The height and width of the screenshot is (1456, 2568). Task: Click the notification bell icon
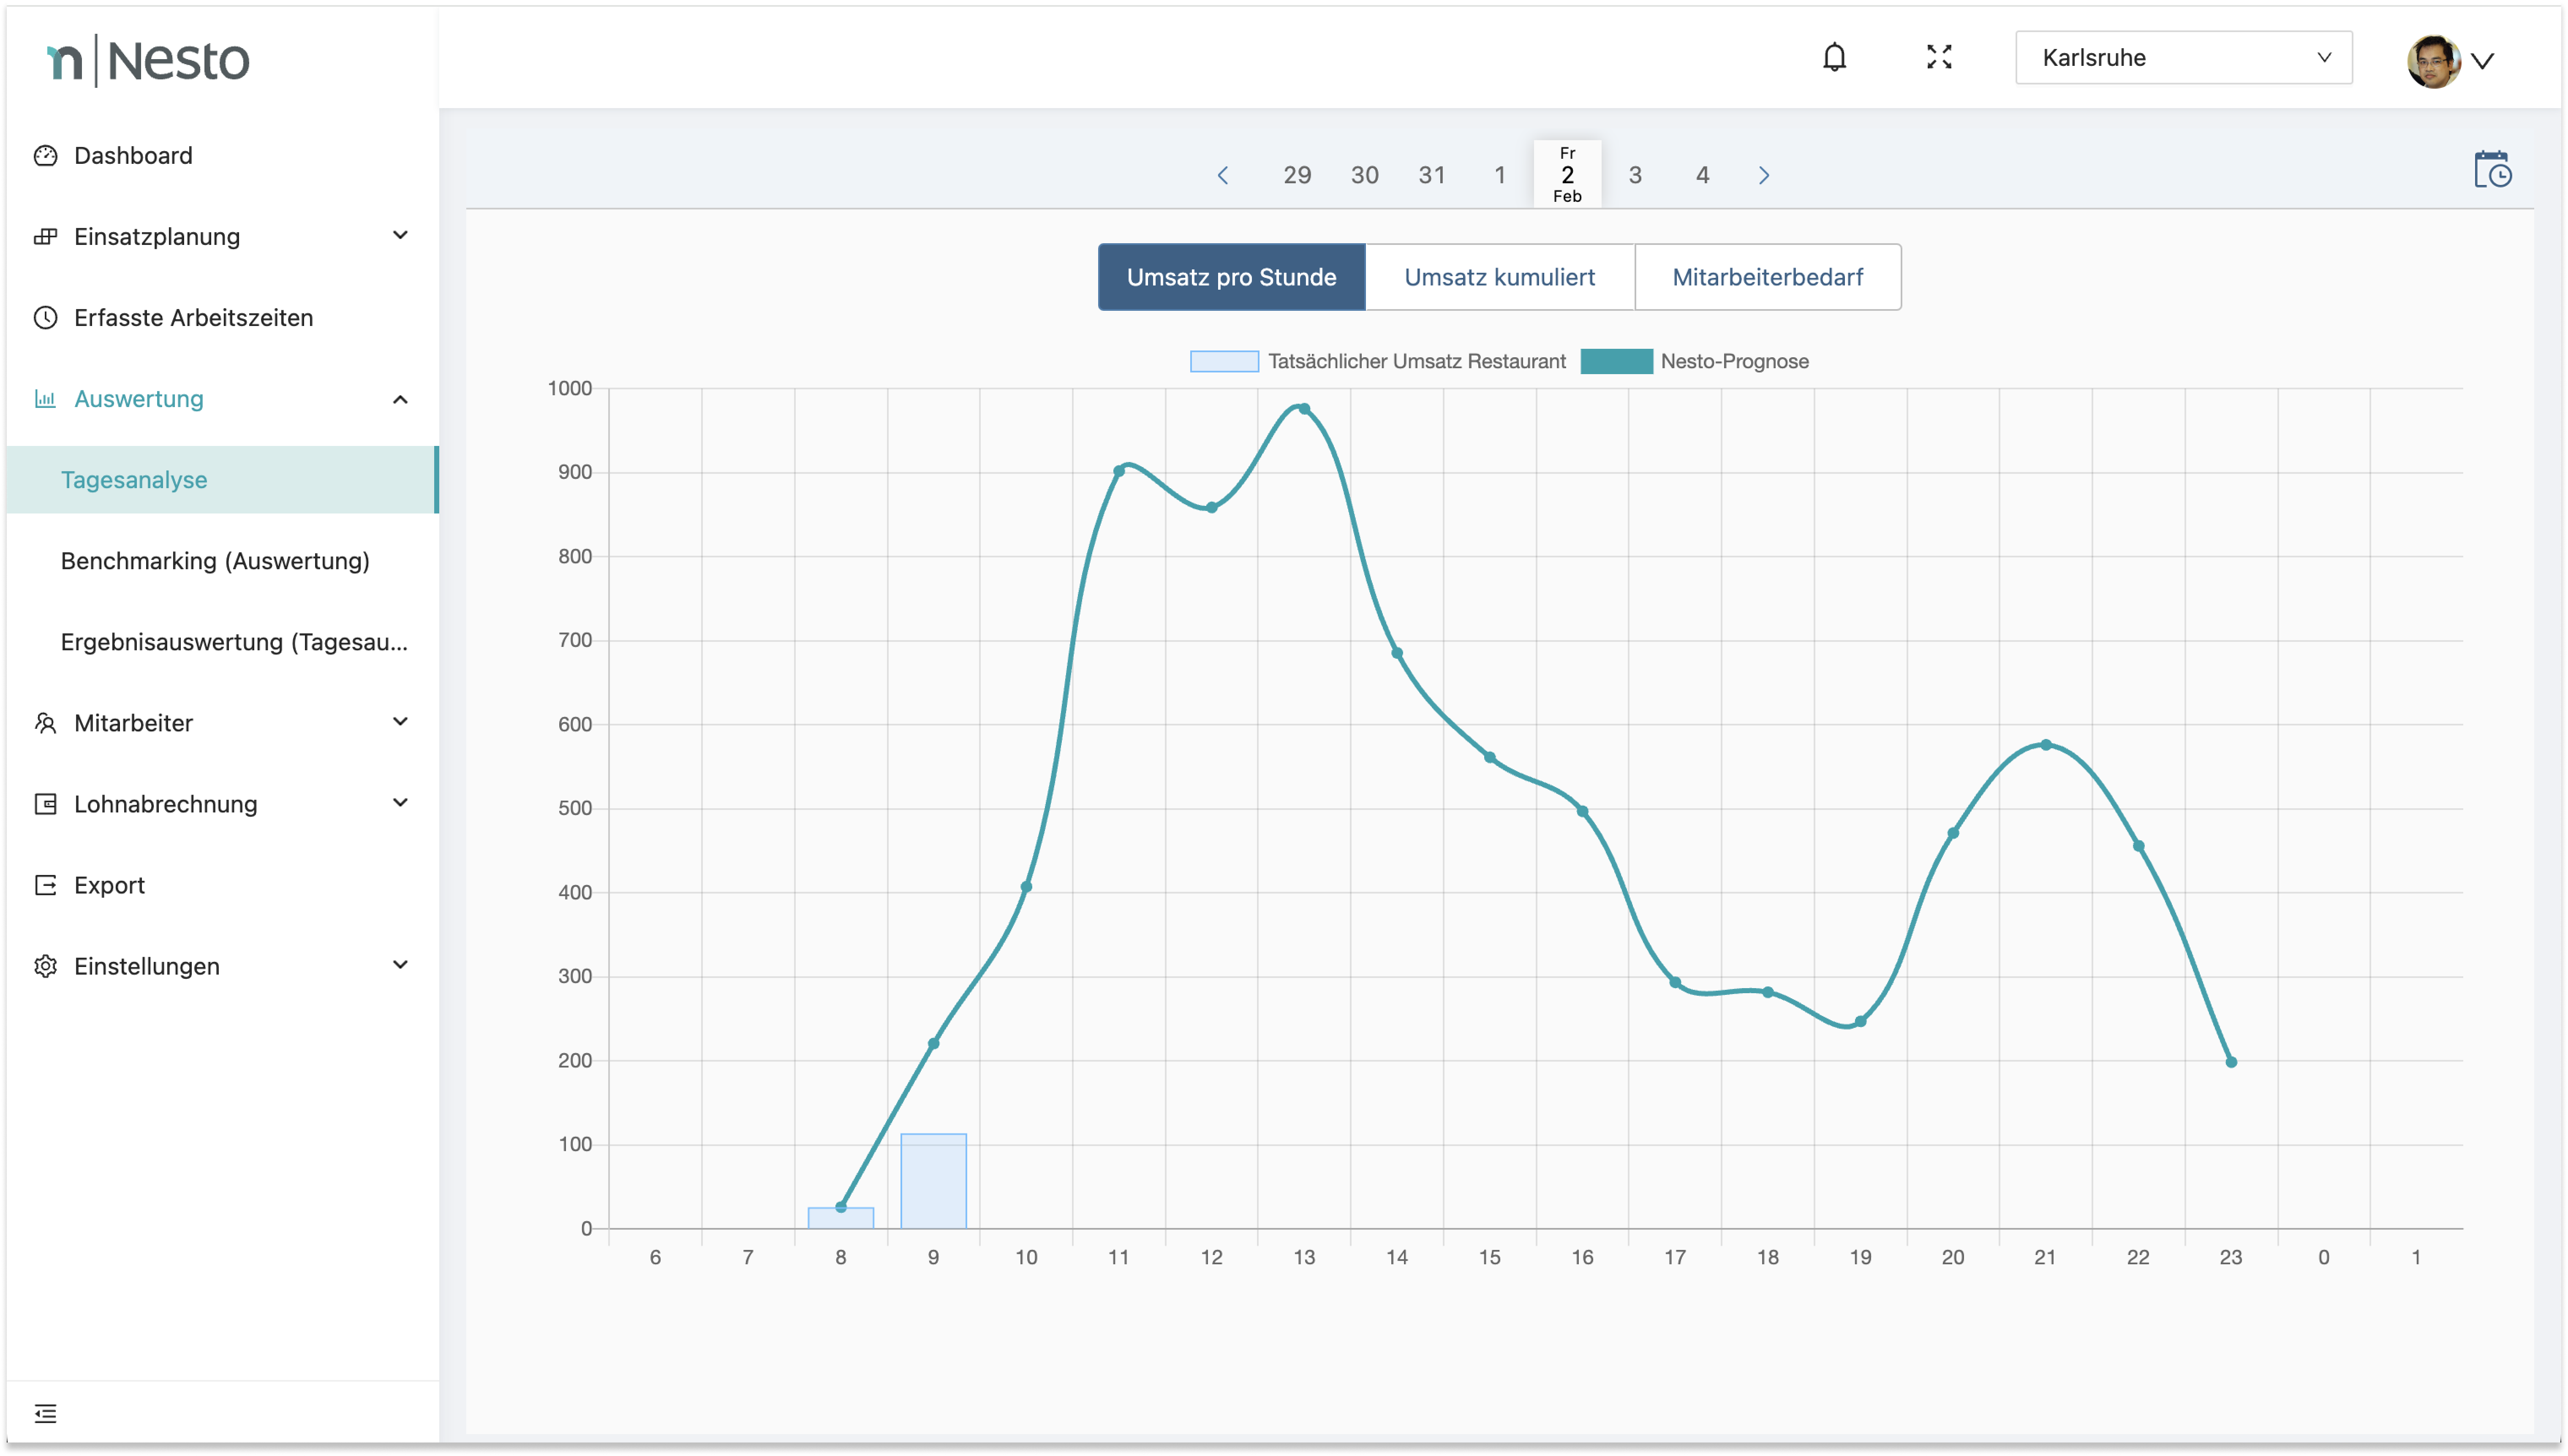tap(1834, 58)
